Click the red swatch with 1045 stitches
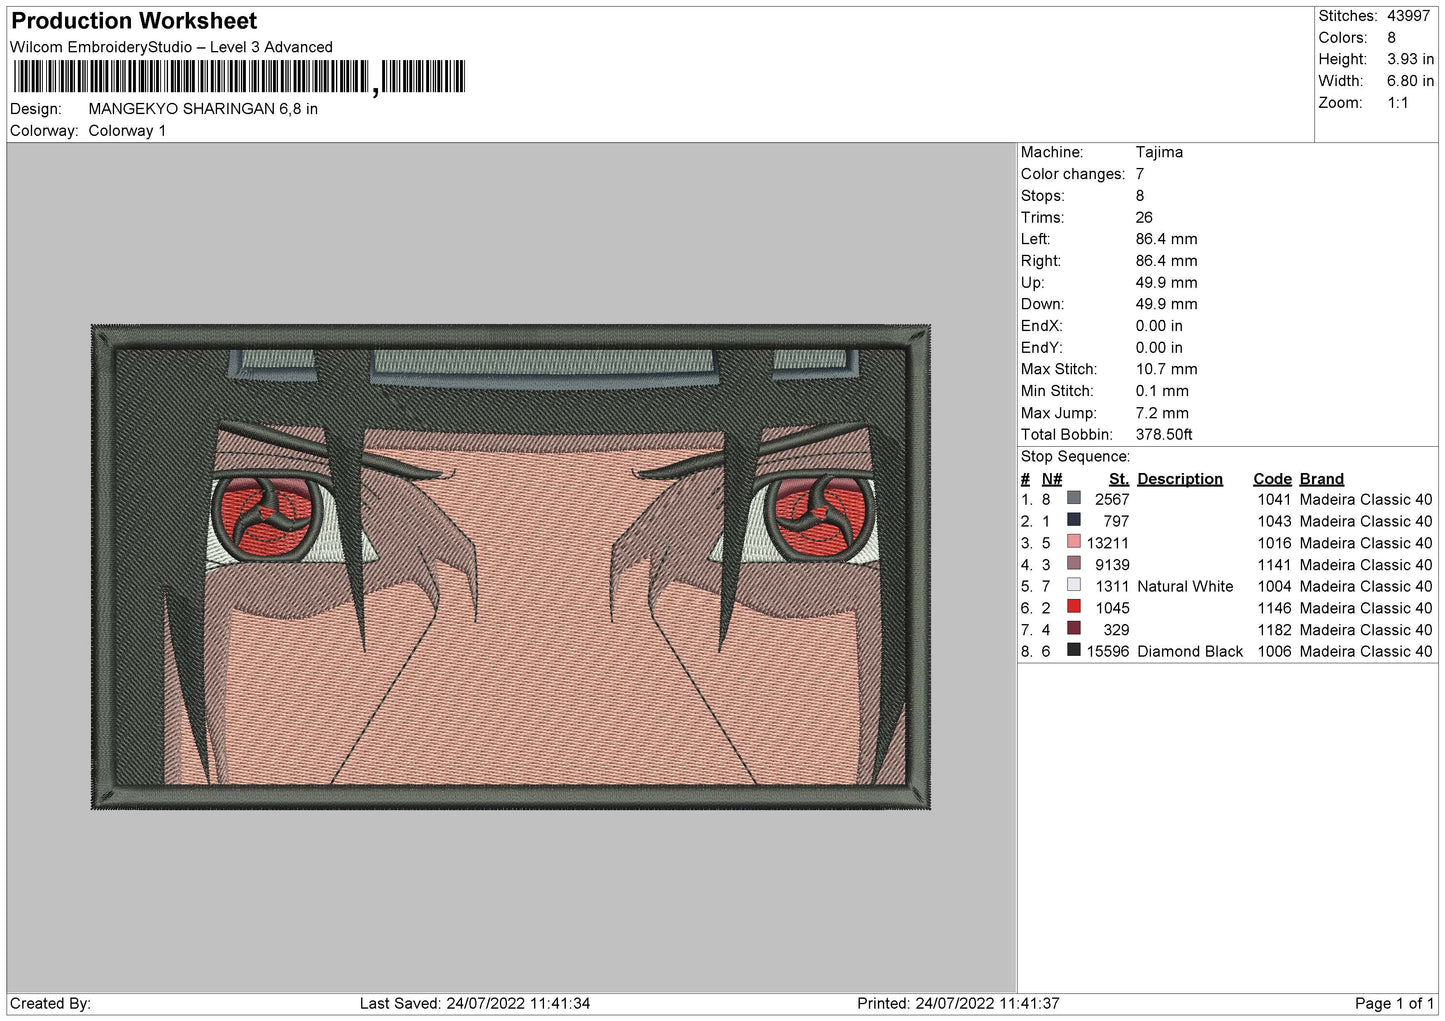The image size is (1445, 1021). [x=1074, y=607]
